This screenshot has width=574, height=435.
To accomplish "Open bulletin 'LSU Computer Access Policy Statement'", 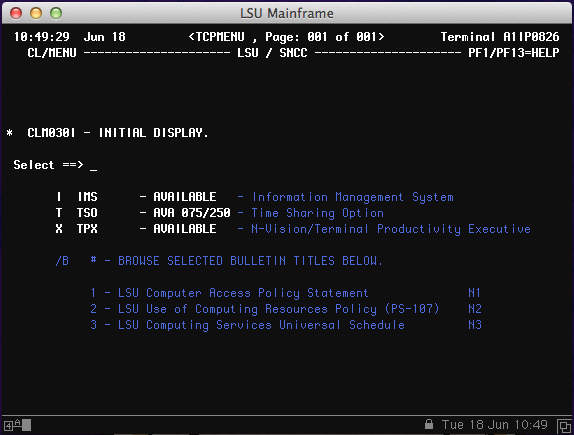I will tap(243, 293).
